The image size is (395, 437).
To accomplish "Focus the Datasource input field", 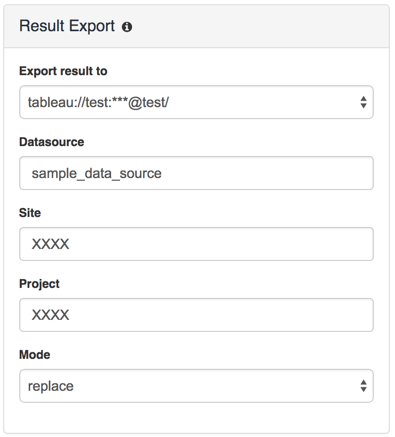I will point(196,173).
